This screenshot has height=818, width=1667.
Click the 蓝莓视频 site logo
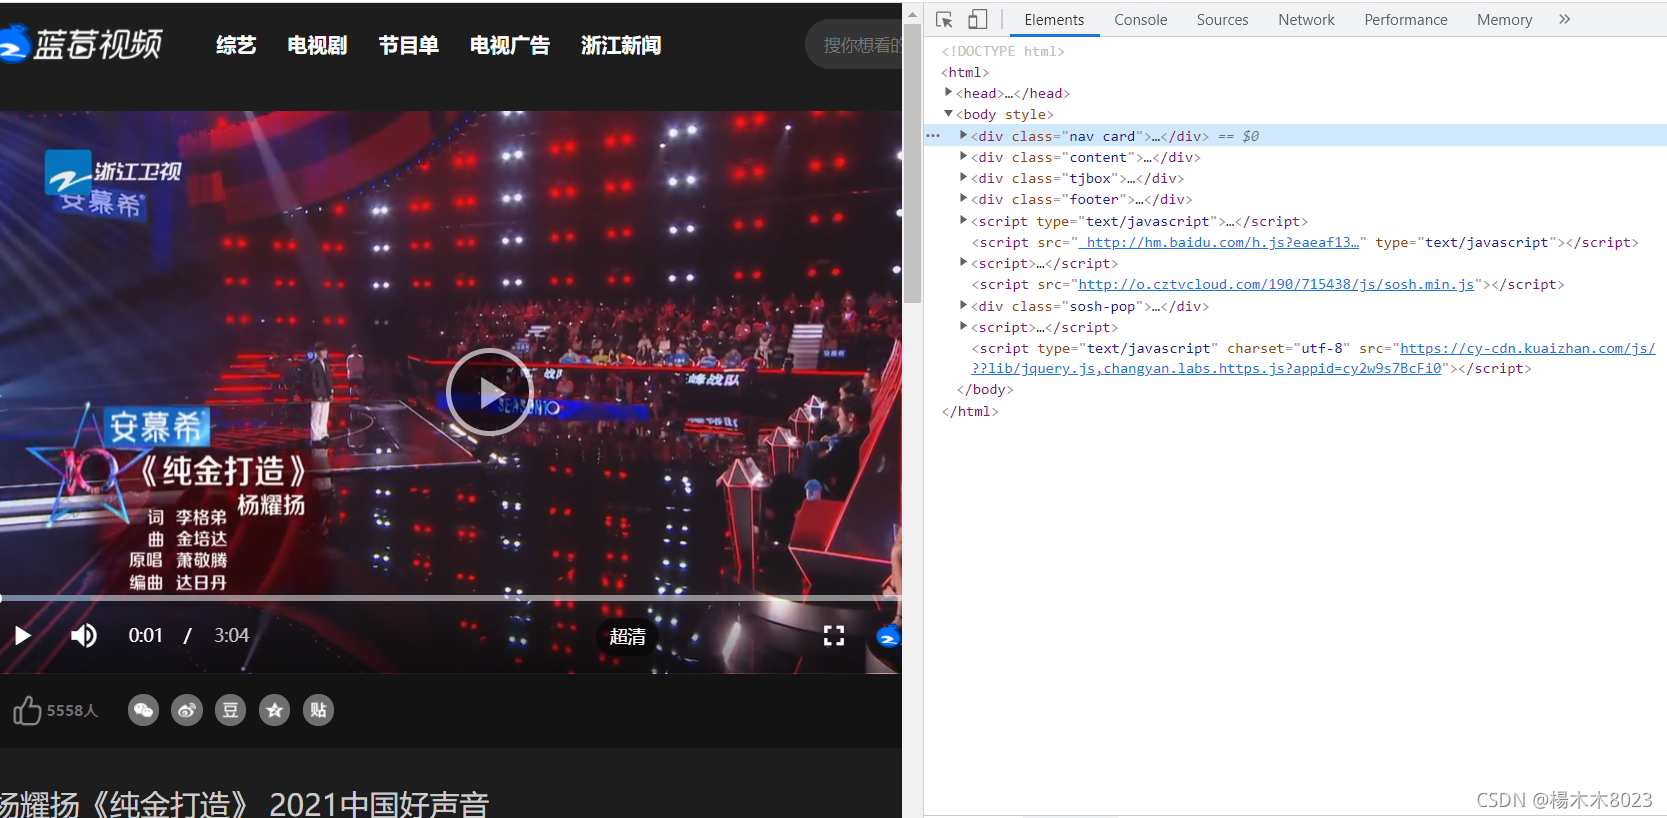pyautogui.click(x=81, y=44)
